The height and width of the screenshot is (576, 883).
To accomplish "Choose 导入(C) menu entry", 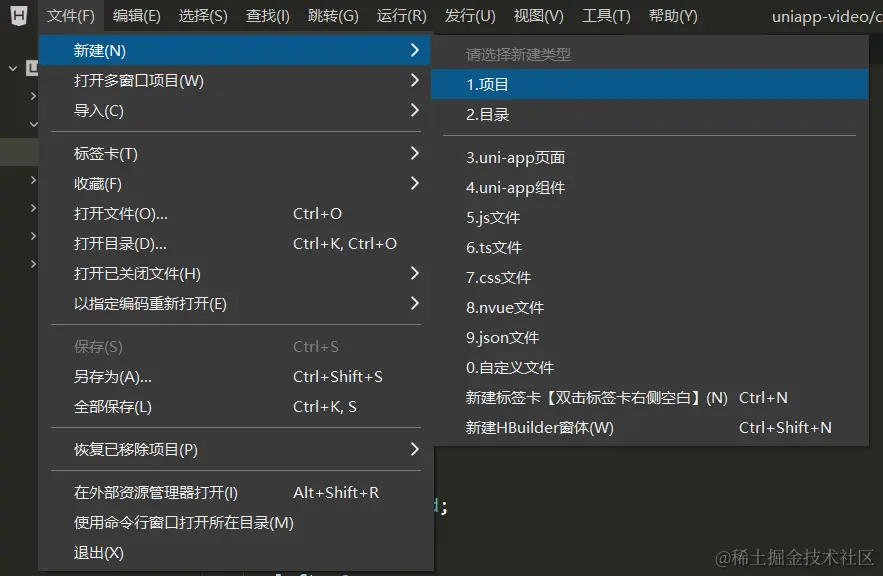I will pos(235,110).
